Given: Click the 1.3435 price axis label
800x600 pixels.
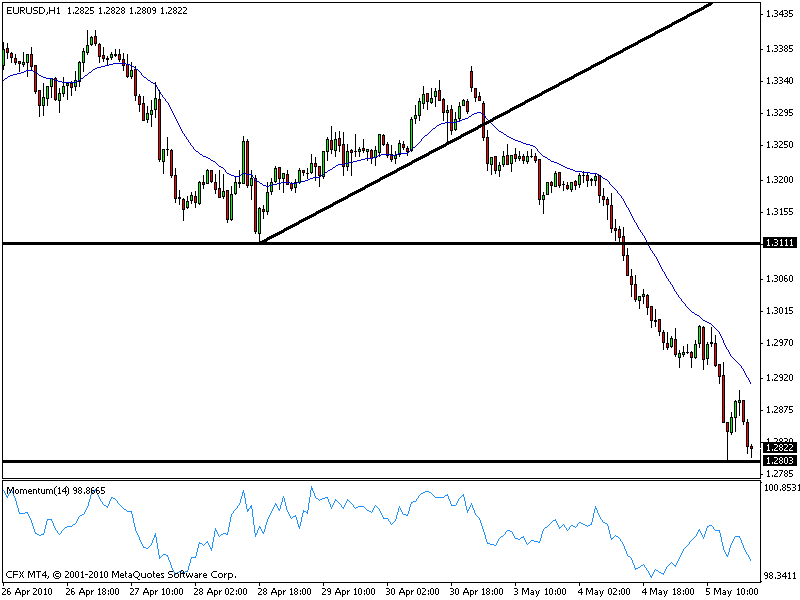Looking at the screenshot, I should pyautogui.click(x=780, y=14).
